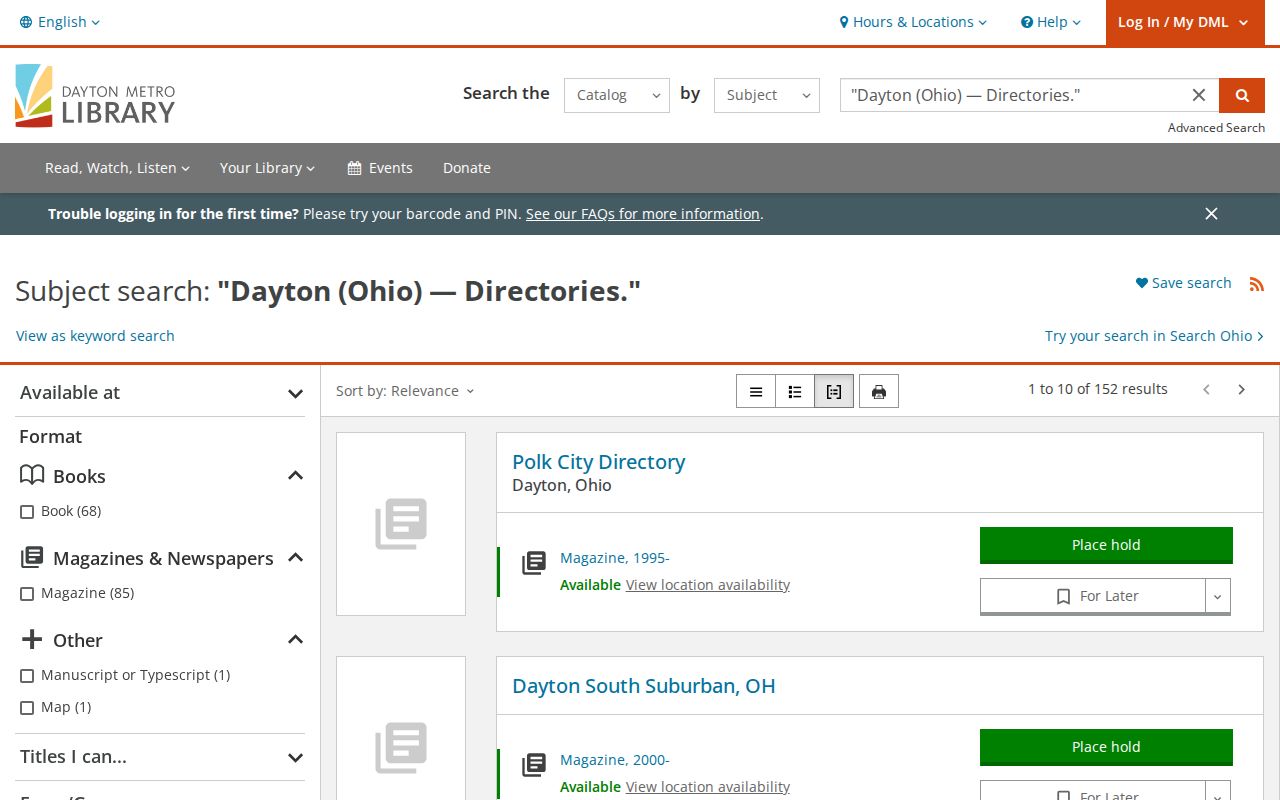The width and height of the screenshot is (1280, 800).
Task: Open the Hours & Locations menu
Action: coord(913,22)
